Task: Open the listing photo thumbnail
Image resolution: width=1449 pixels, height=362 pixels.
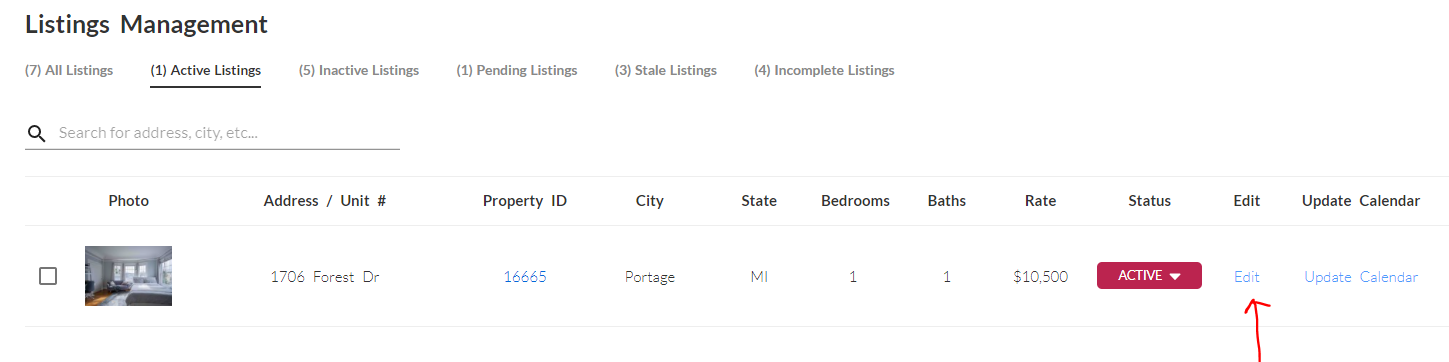Action: (128, 276)
